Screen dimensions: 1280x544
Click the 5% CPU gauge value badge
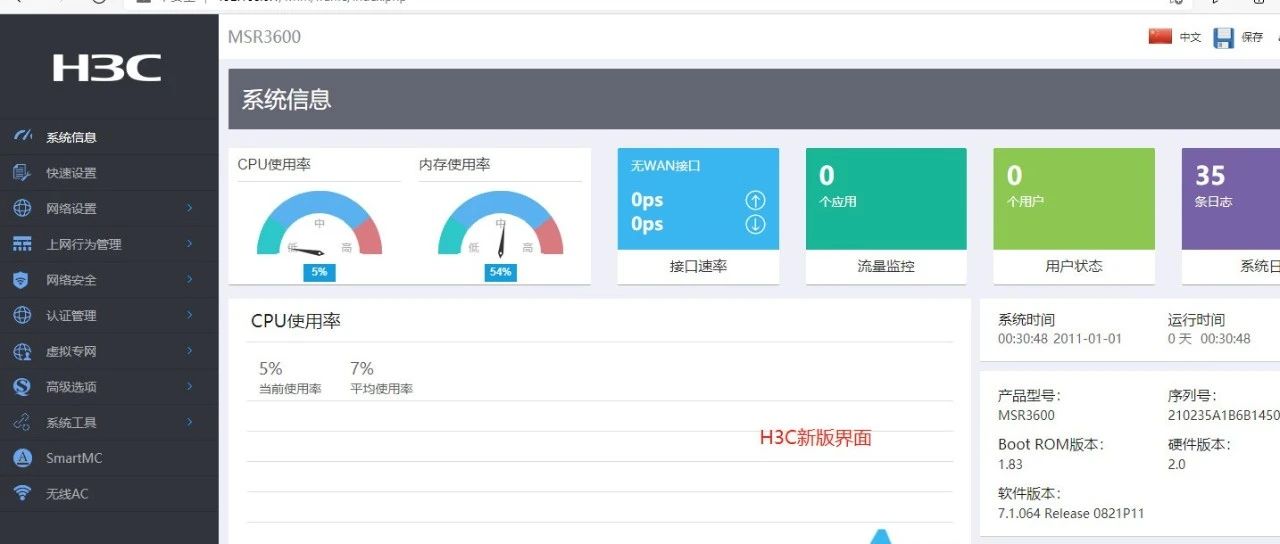click(x=319, y=272)
